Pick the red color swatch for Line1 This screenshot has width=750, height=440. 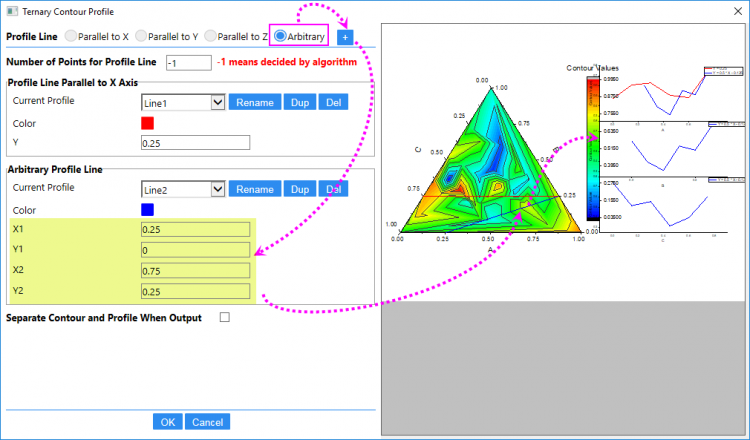pyautogui.click(x=147, y=123)
